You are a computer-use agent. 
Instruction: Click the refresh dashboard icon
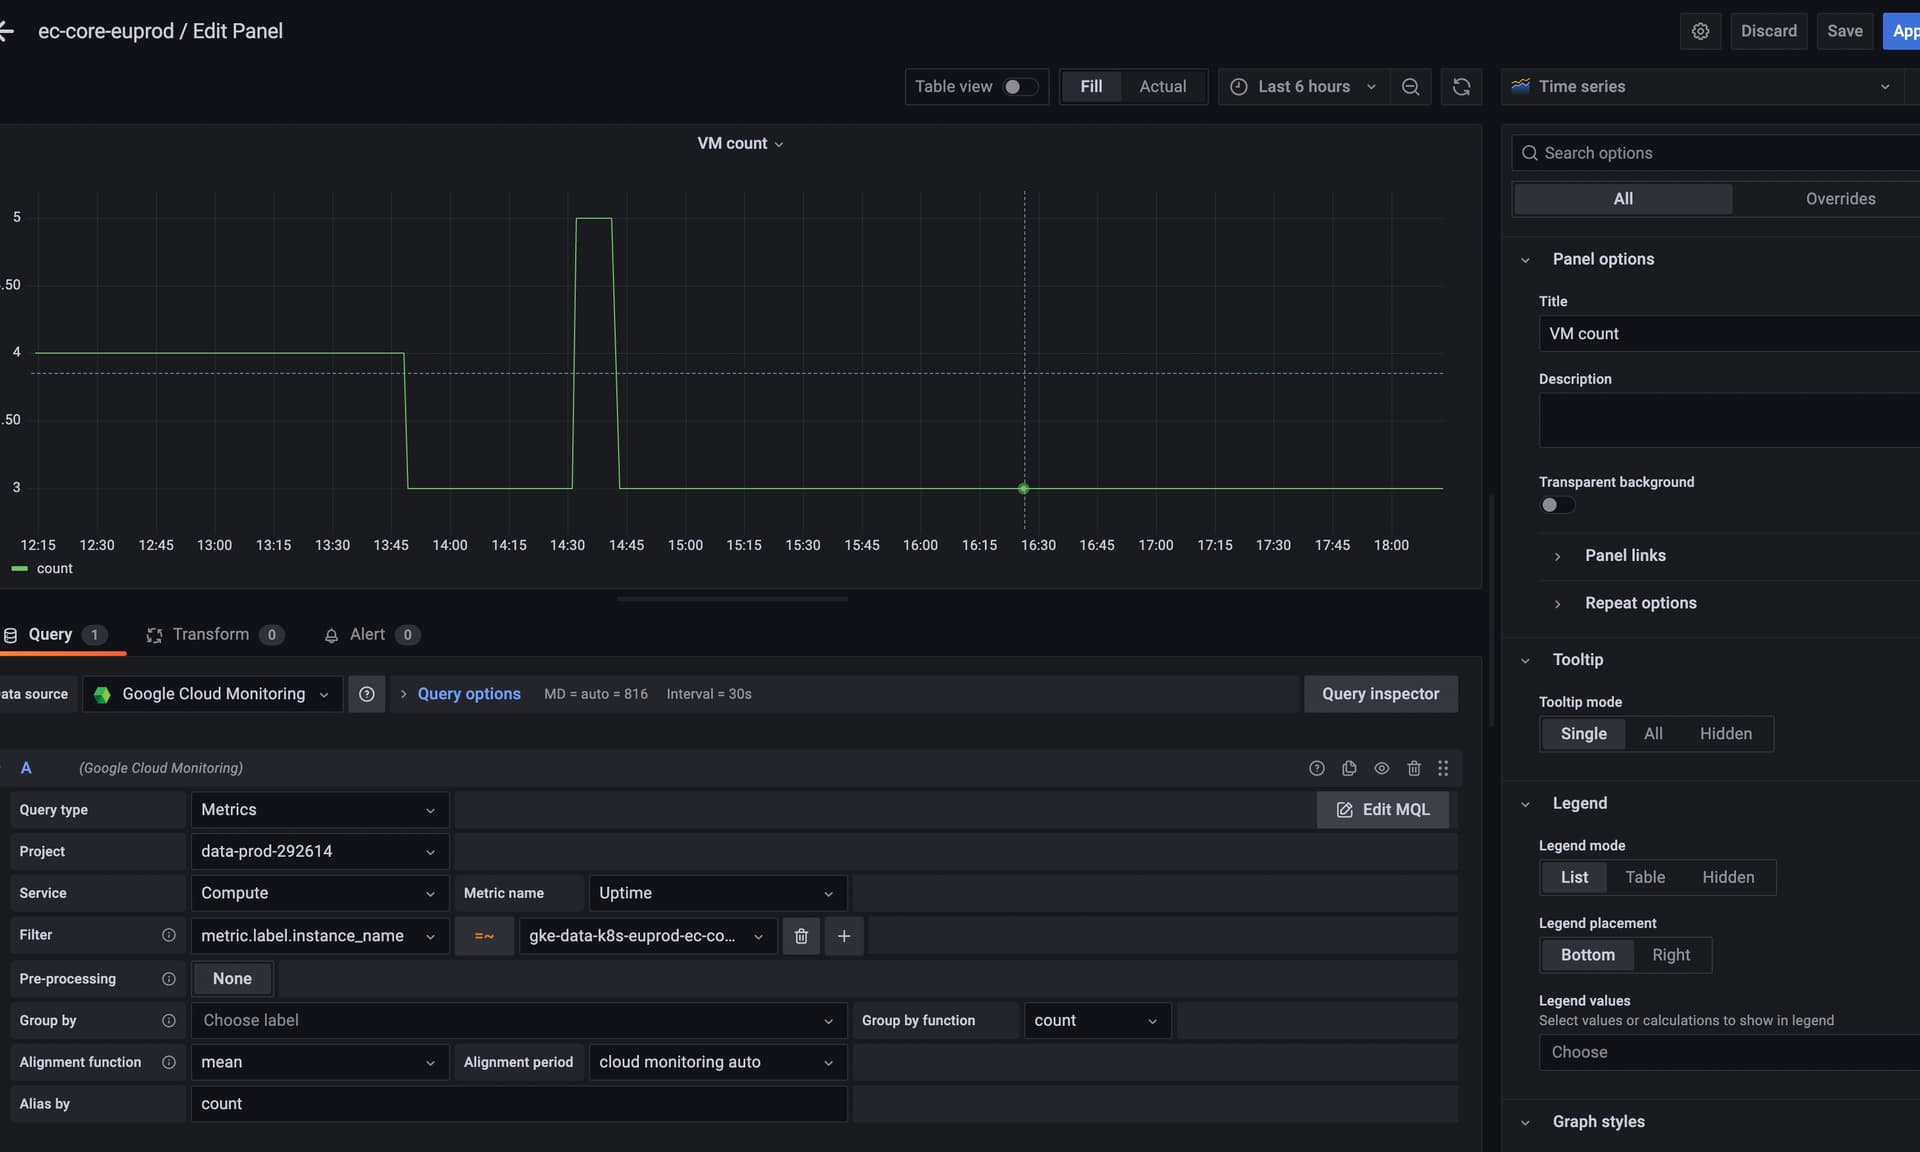click(1461, 87)
